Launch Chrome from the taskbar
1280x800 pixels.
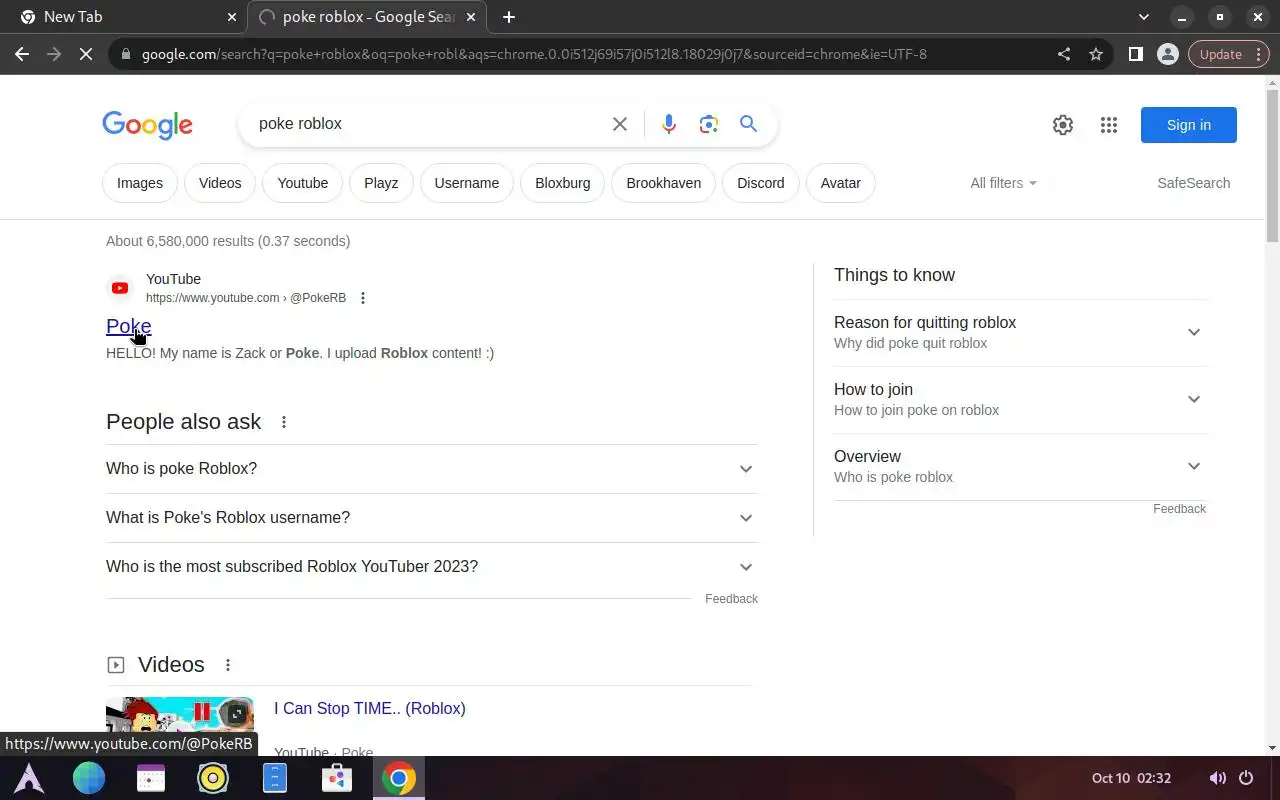tap(398, 778)
